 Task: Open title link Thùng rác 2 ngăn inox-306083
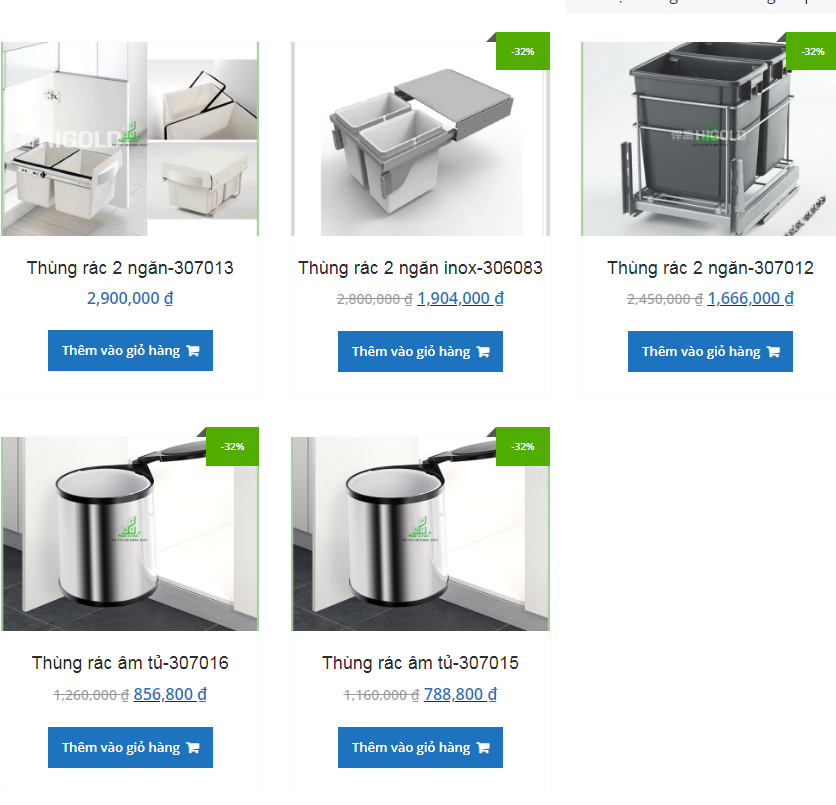pyautogui.click(x=420, y=268)
